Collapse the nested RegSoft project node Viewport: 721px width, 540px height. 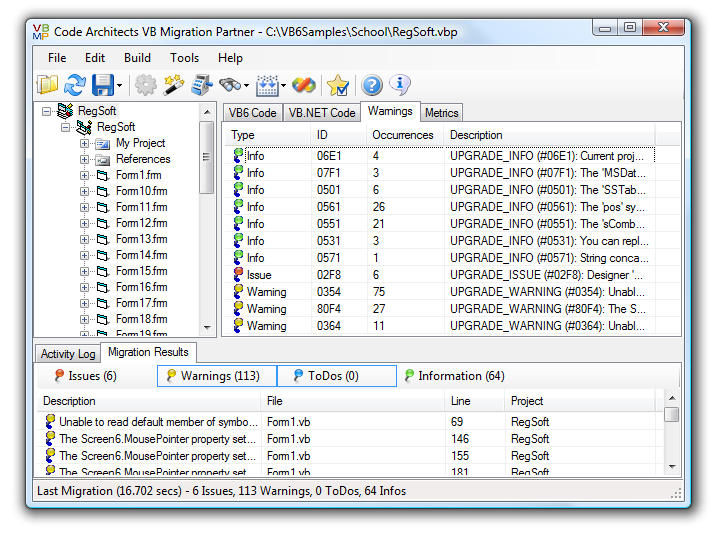[x=65, y=127]
